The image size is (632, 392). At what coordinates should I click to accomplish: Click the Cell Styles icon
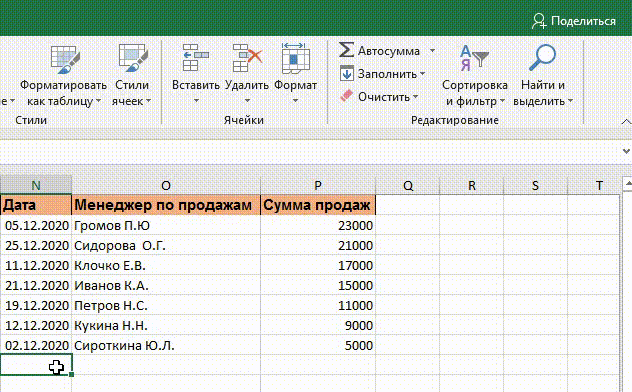[133, 58]
